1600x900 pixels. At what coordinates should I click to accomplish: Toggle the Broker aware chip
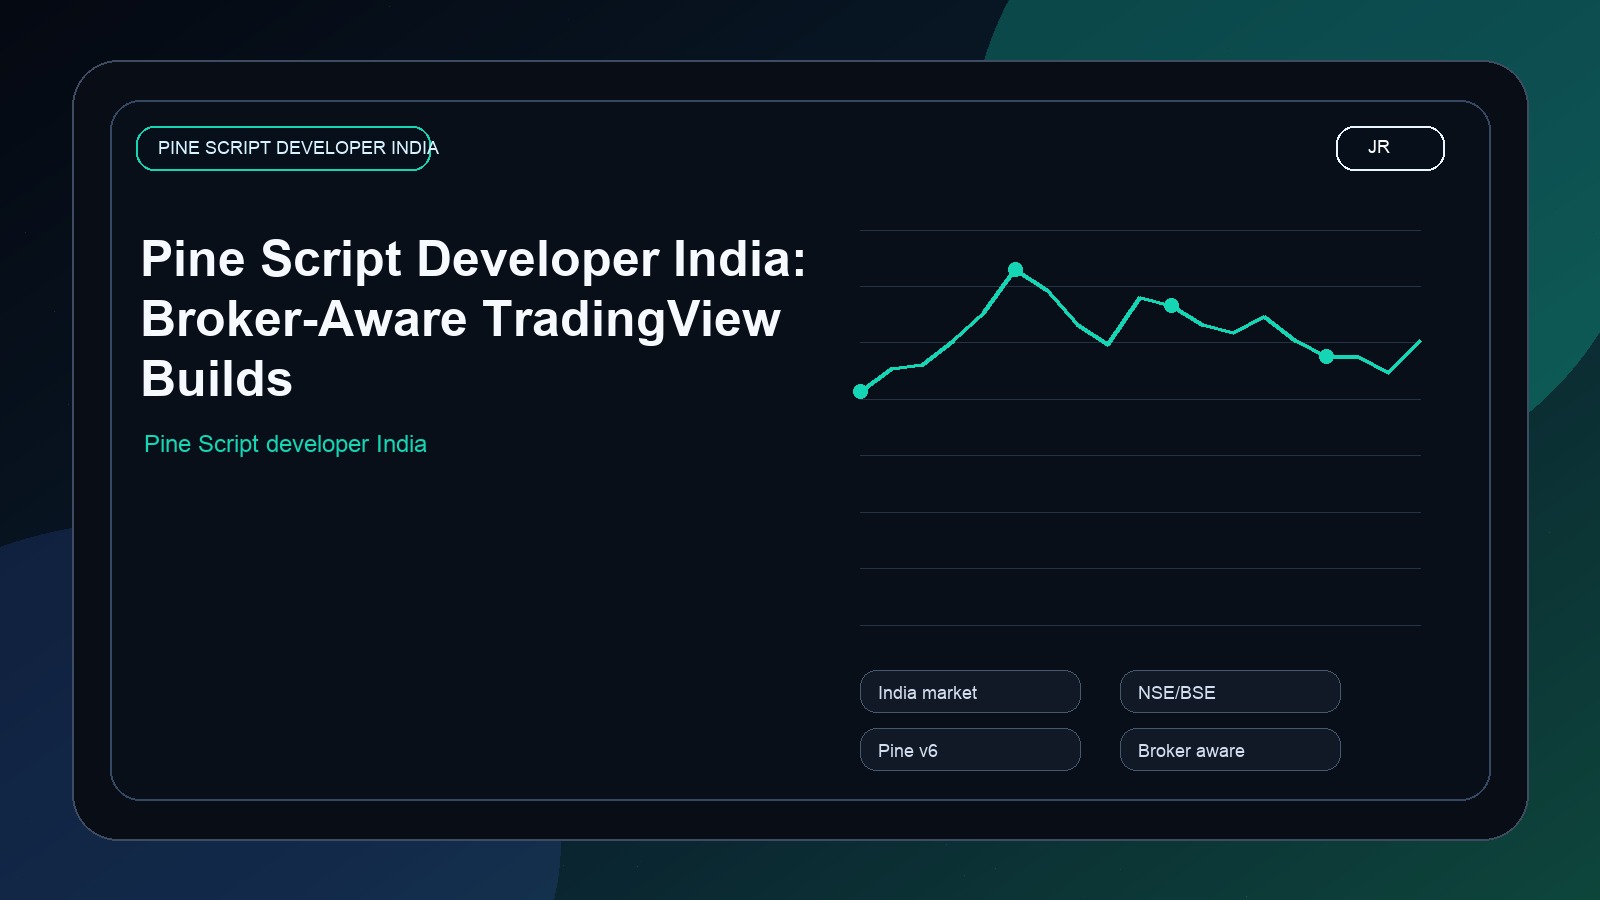coord(1229,749)
